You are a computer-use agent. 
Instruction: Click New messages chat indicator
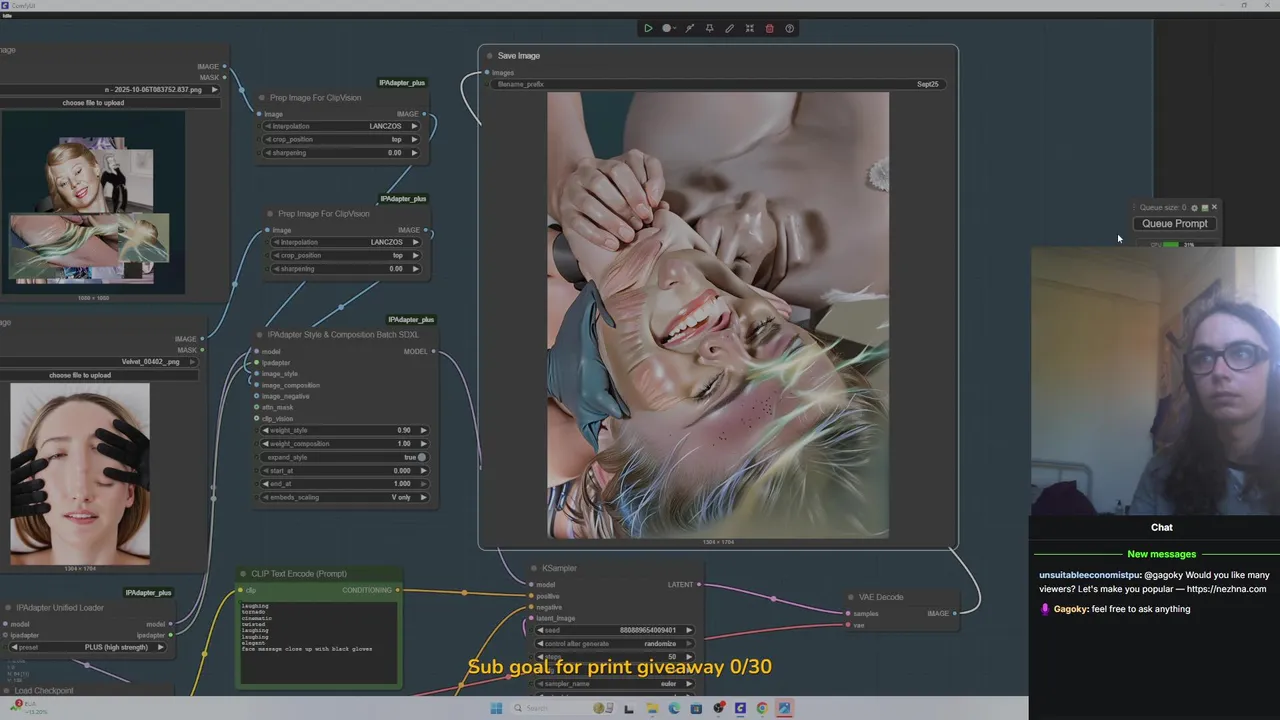click(x=1161, y=554)
